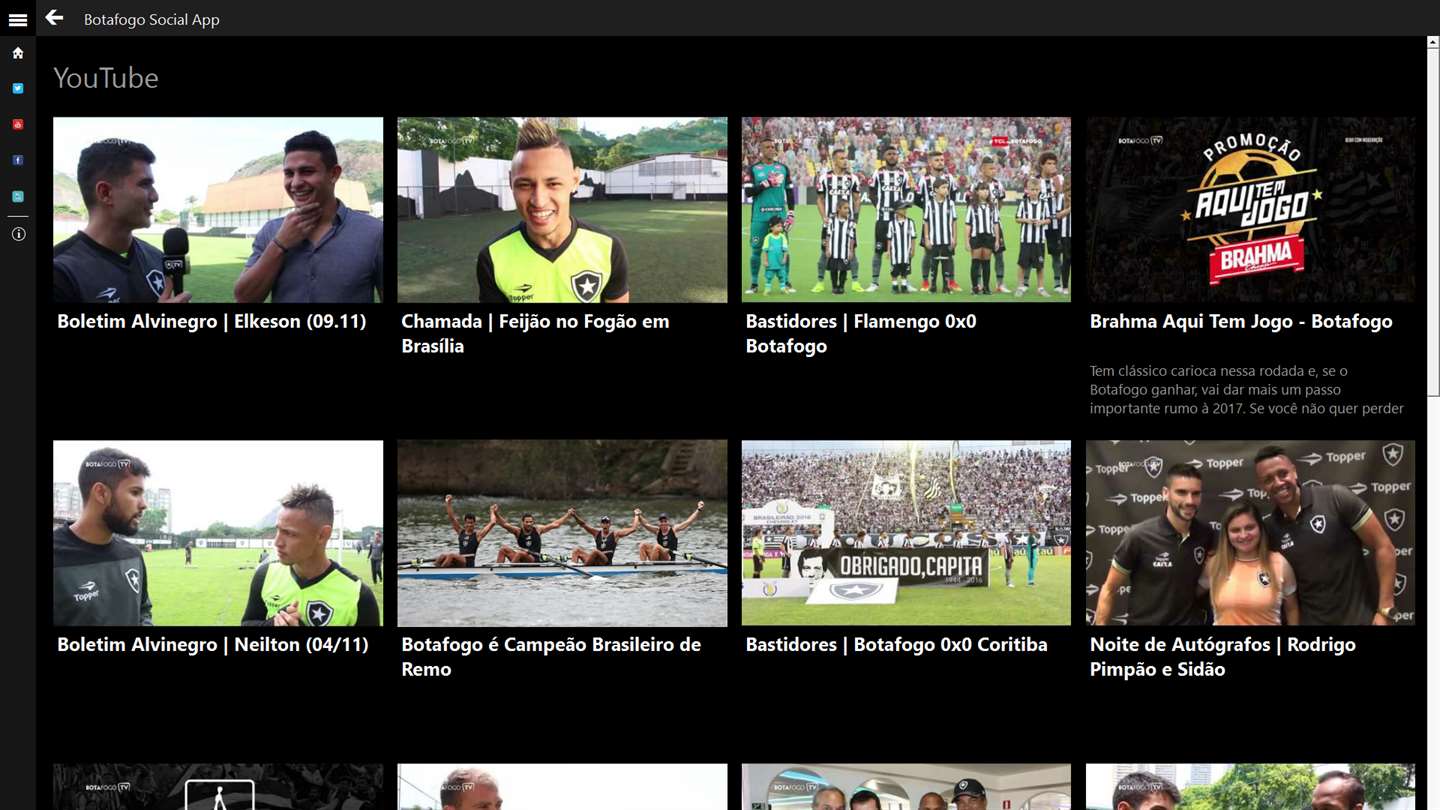Open the Twitter feed from sidebar
Screen dimensions: 1440x810
coord(18,89)
